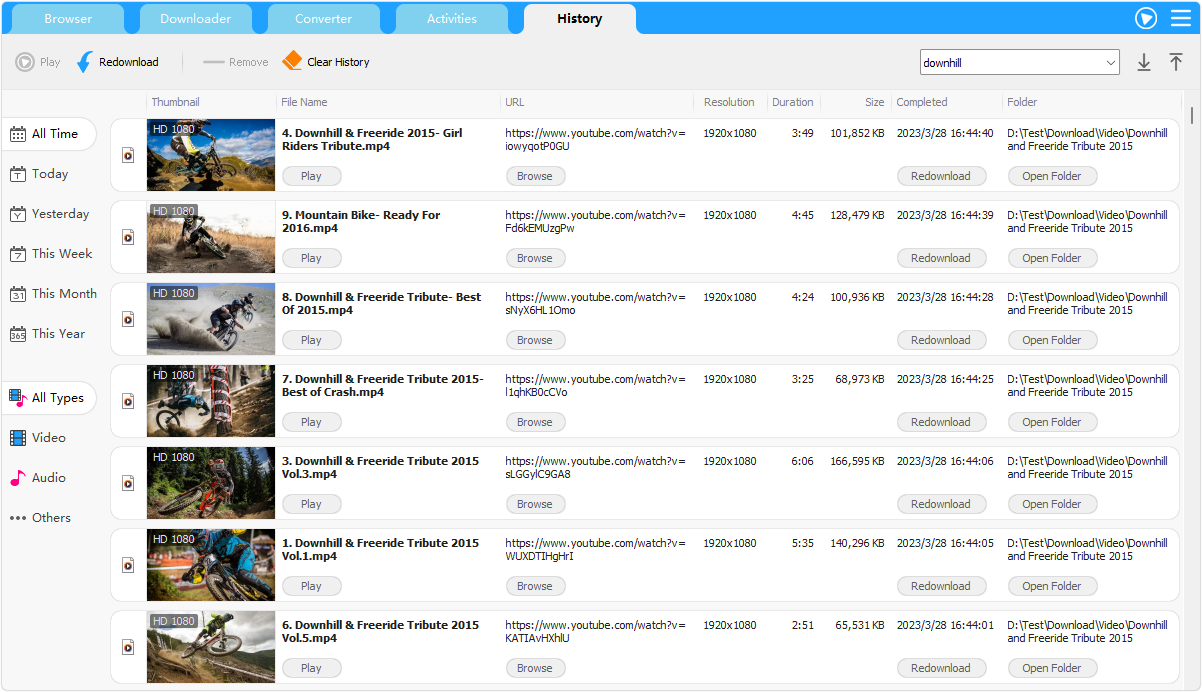Screen dimensions: 1202x692
Task: Click the sort descending arrow icon
Action: (x=1144, y=62)
